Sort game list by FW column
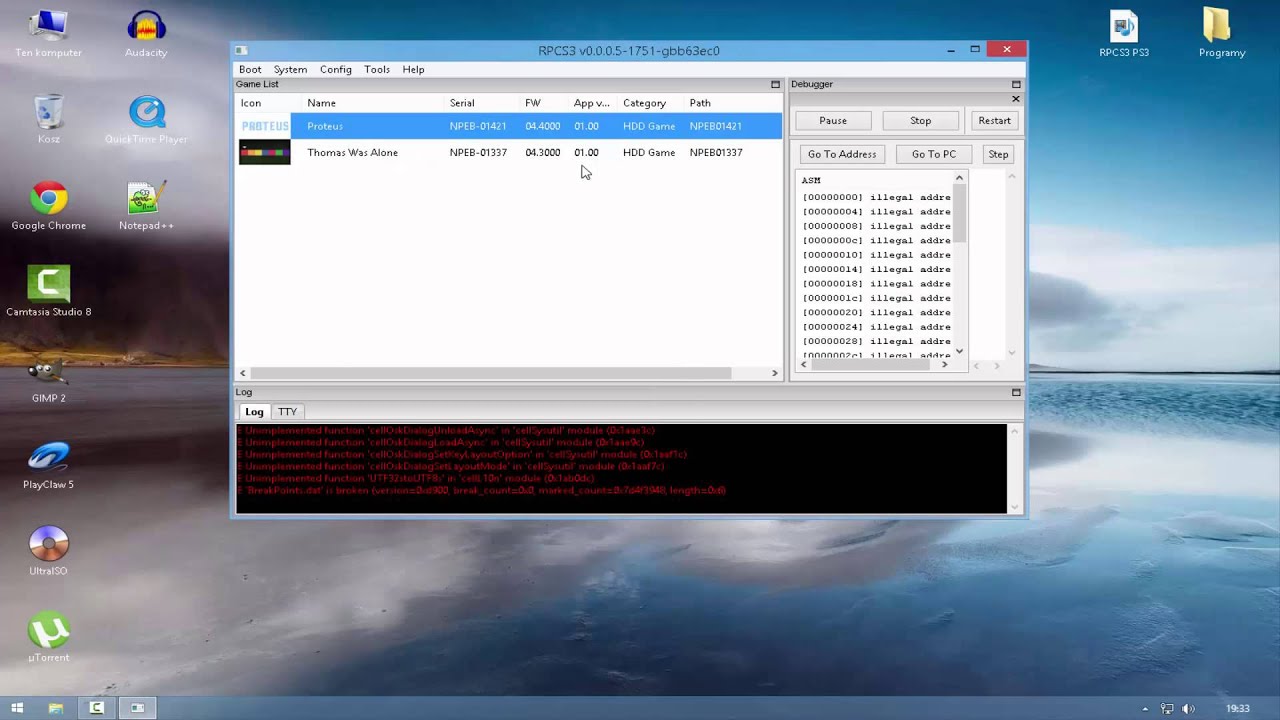This screenshot has height=720, width=1280. 544,103
